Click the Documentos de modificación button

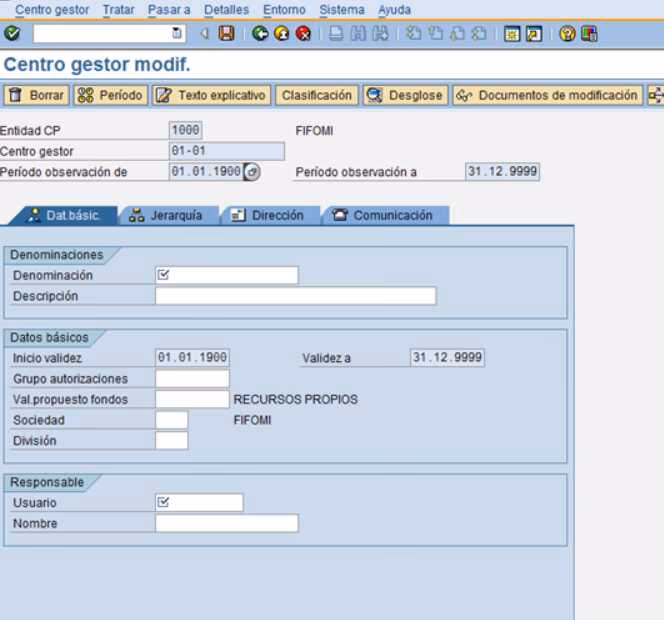(548, 95)
